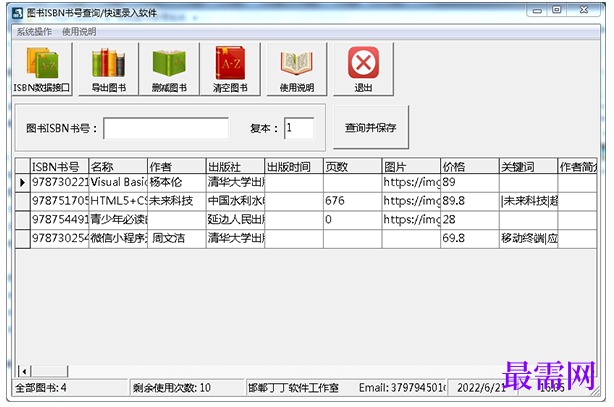Click the 出版社 column header
614x407 pixels.
coord(235,167)
